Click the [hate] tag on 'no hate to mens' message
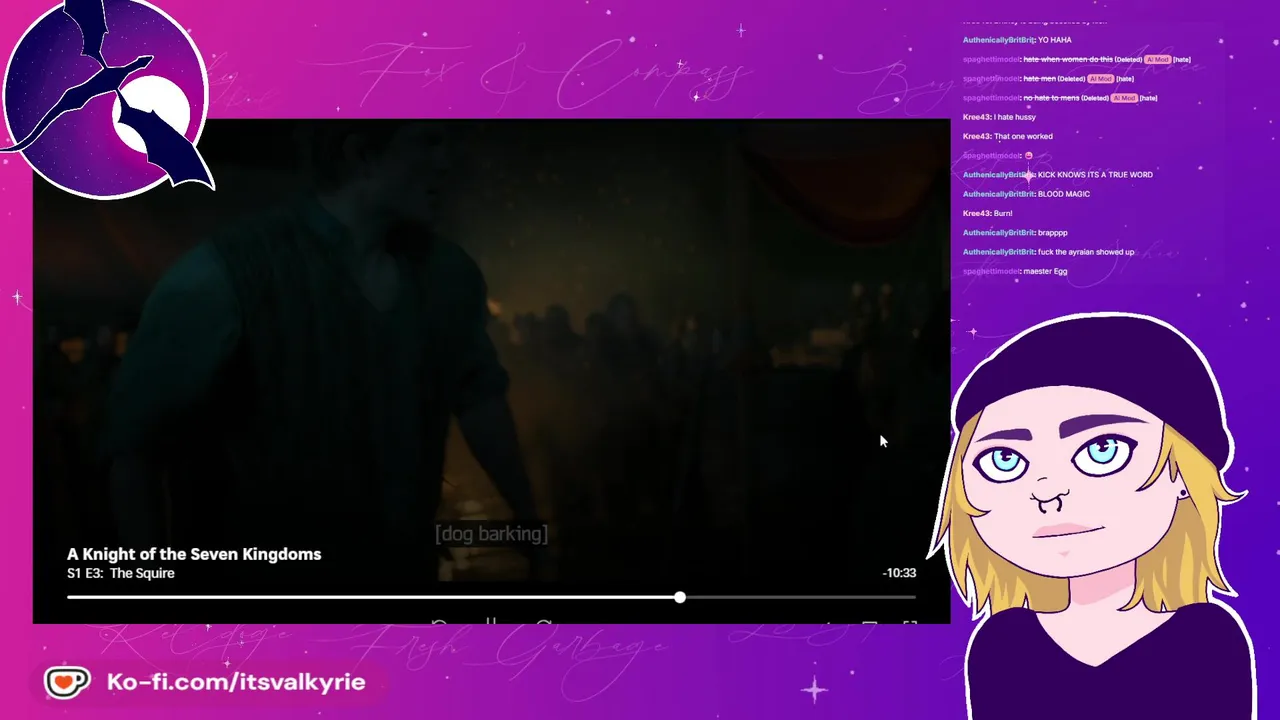 (1148, 98)
